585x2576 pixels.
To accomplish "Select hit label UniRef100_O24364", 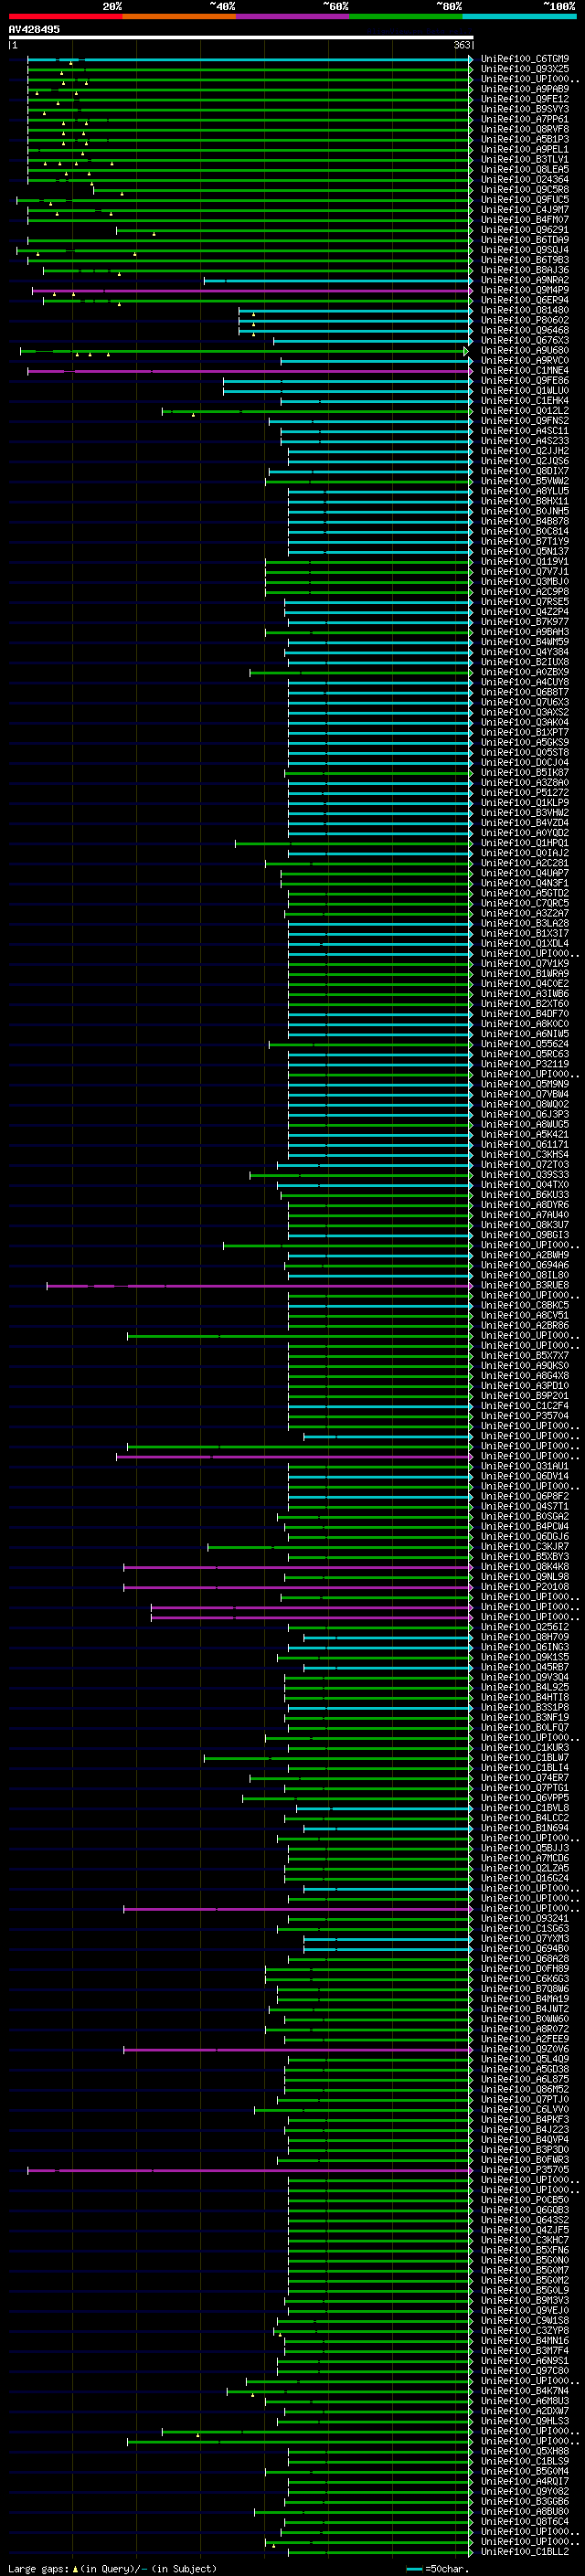I will (524, 180).
